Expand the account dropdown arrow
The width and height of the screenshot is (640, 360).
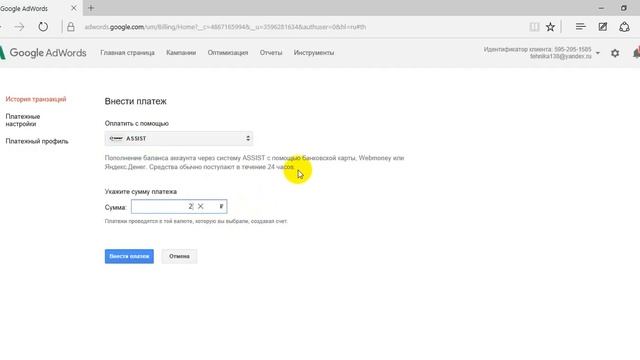tap(598, 53)
